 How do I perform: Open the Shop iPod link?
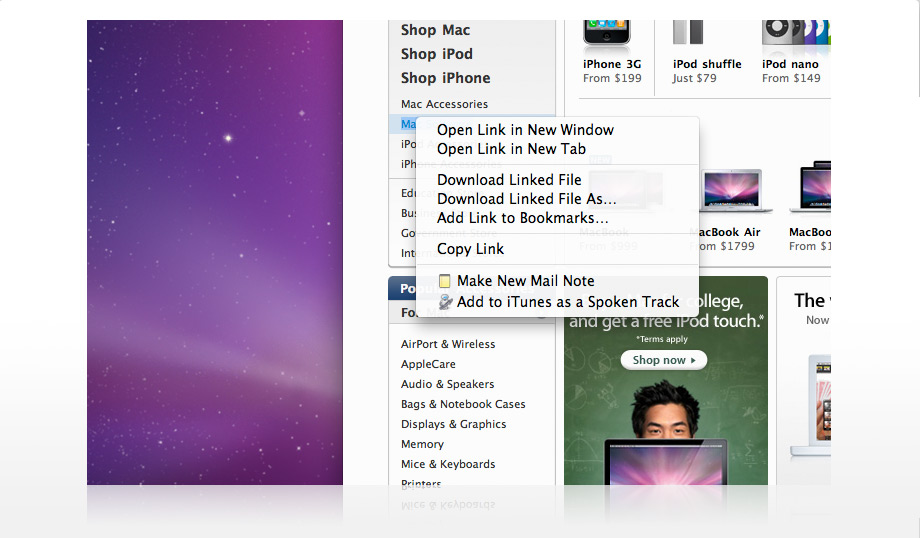pos(437,54)
